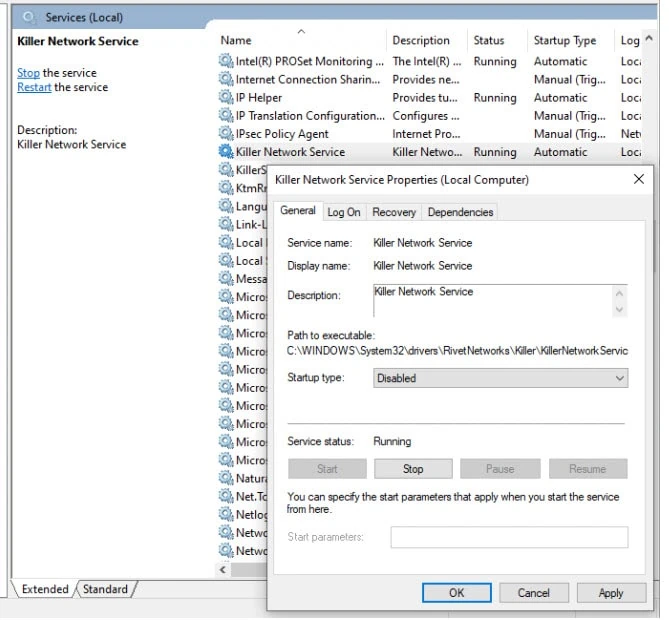669x620 pixels.
Task: Sort by the Log column header
Action: point(630,40)
